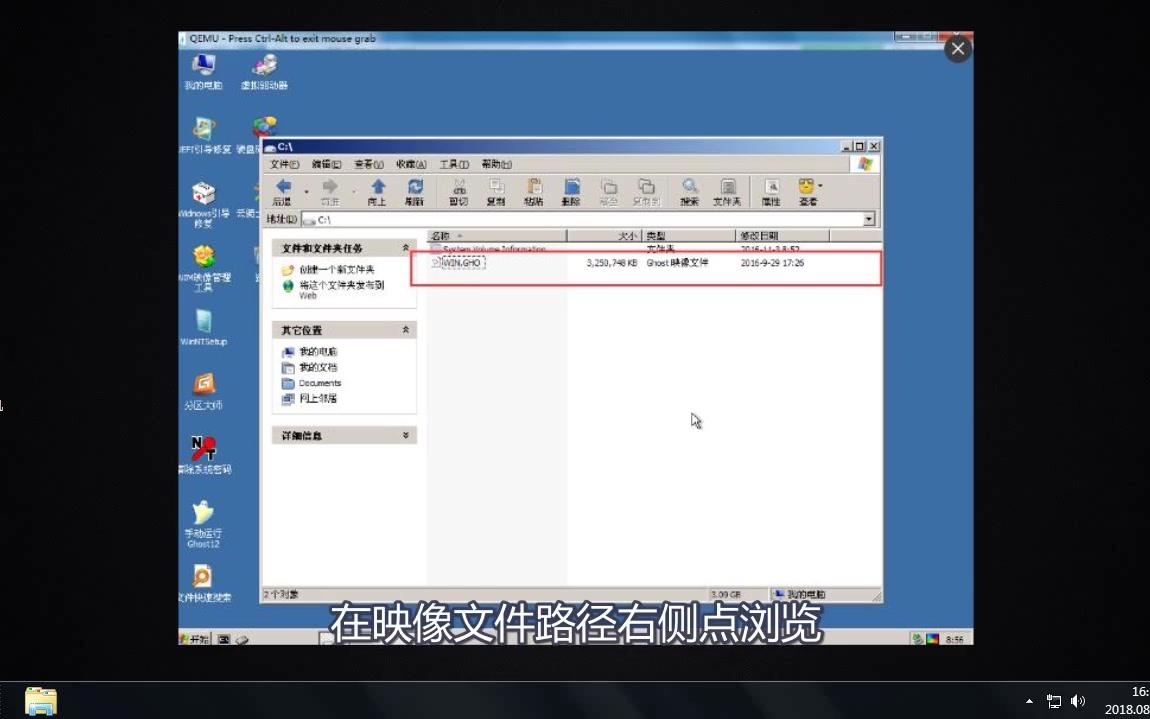
Task: Launch 分区大师 from the desktop
Action: coord(203,388)
